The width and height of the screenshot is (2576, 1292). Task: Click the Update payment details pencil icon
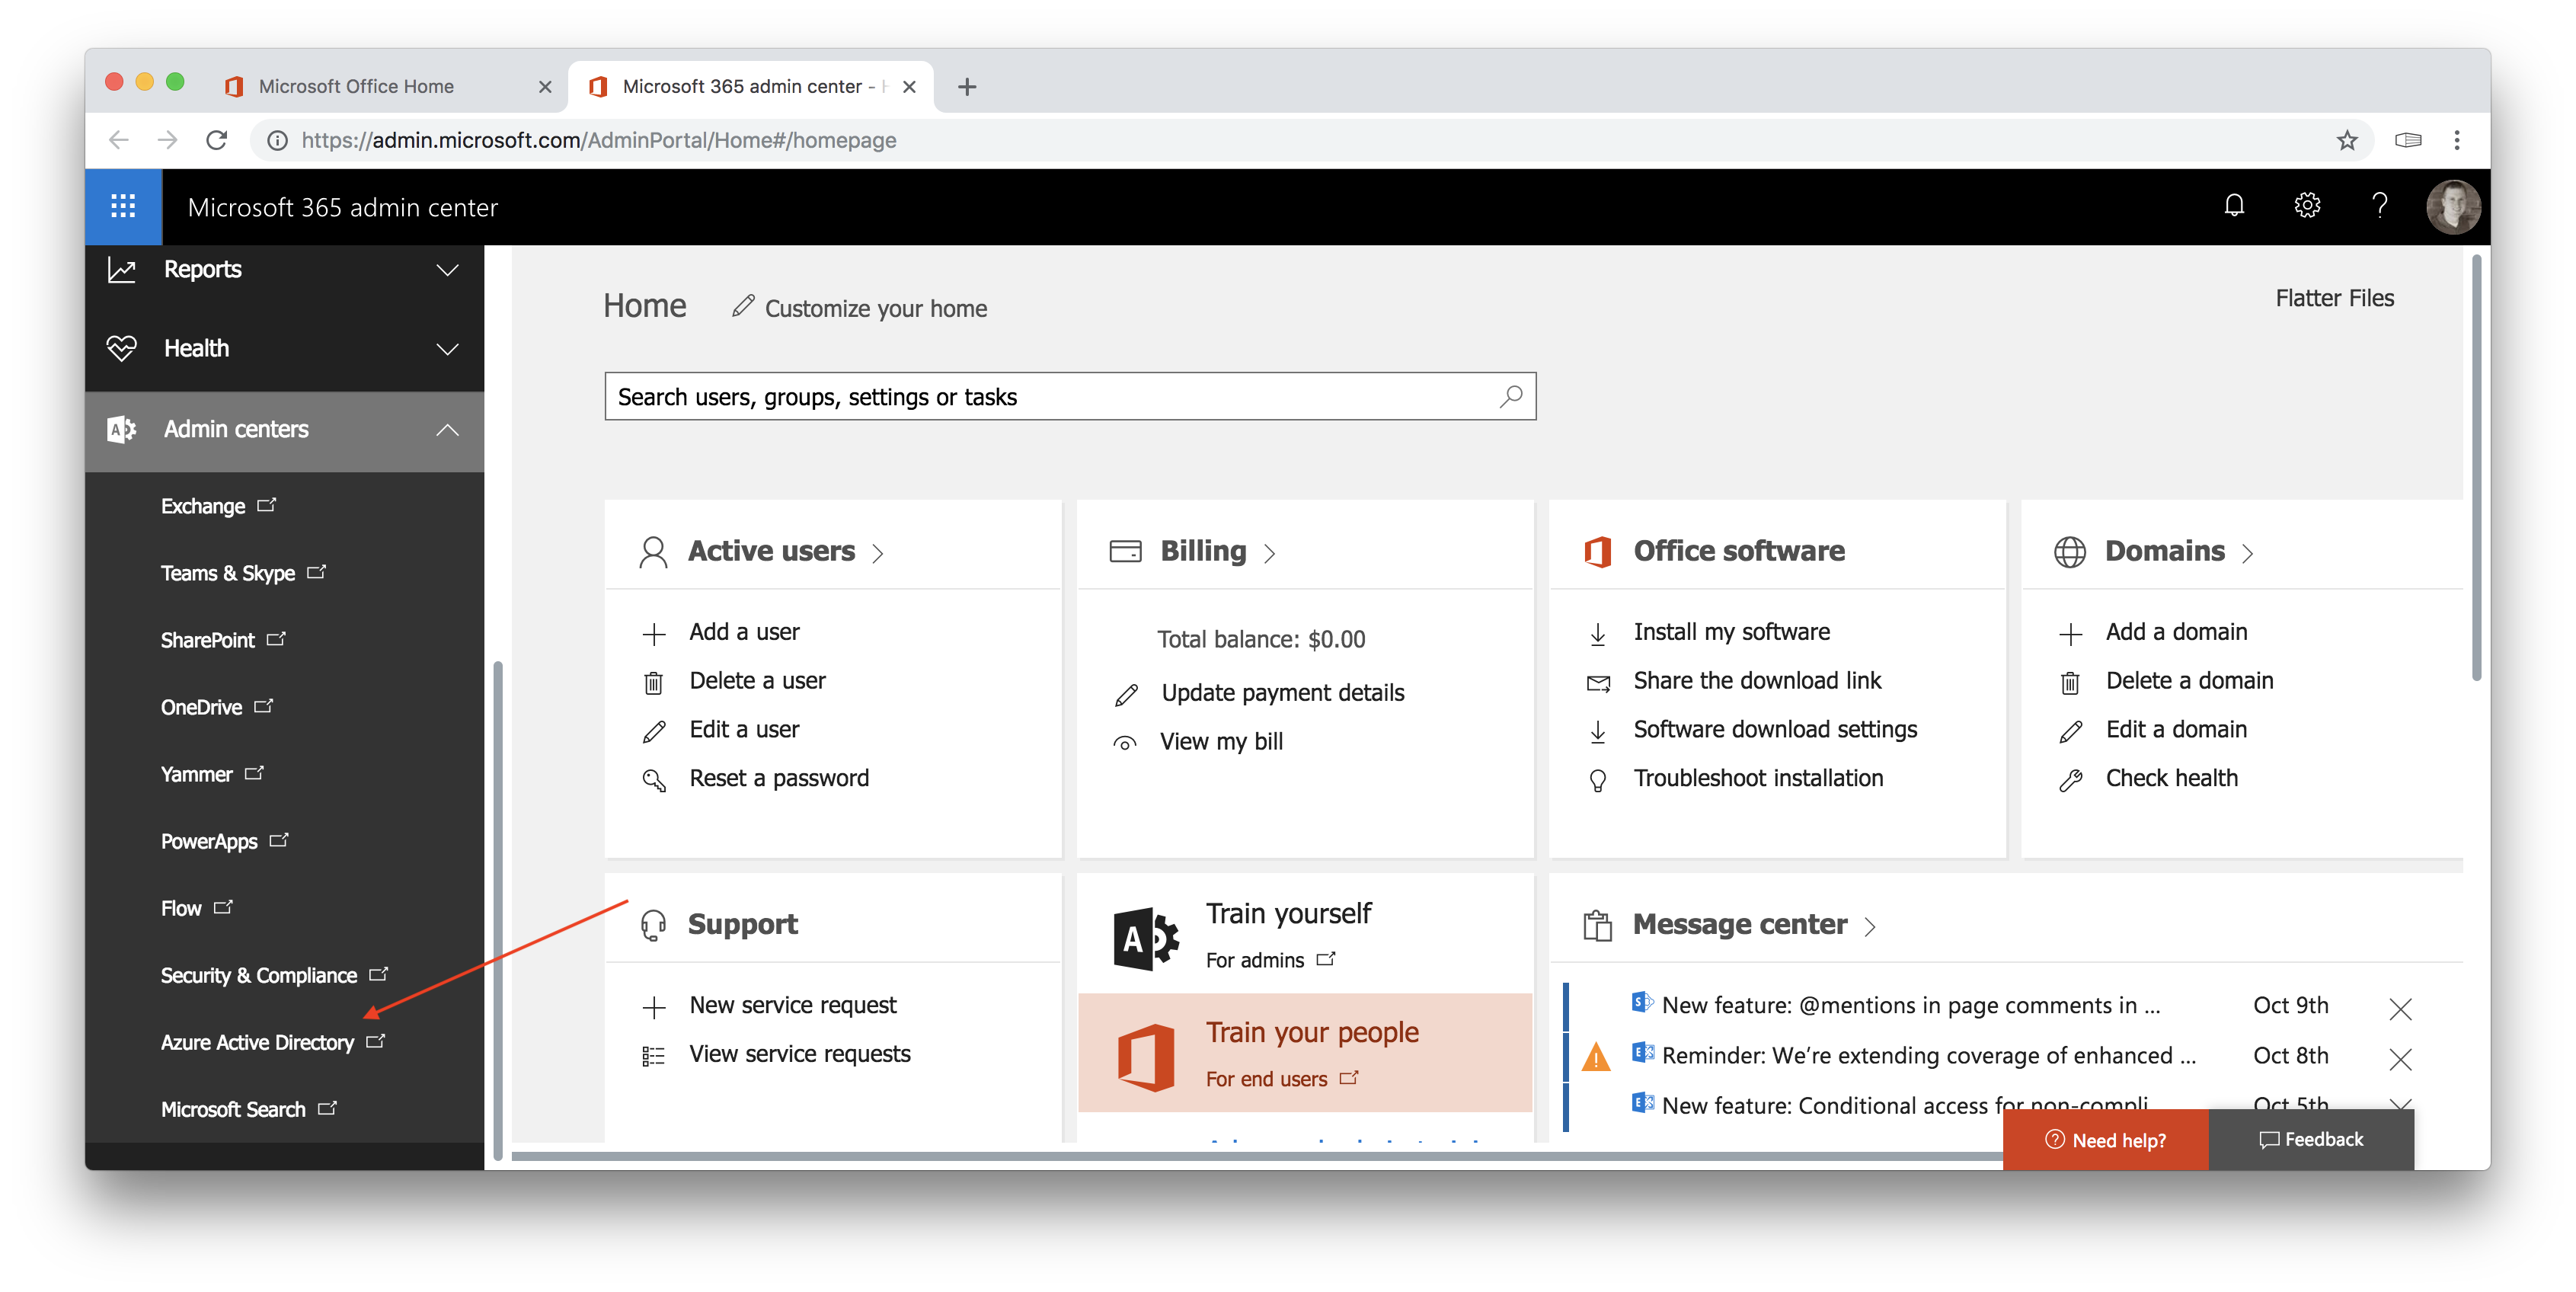point(1126,695)
